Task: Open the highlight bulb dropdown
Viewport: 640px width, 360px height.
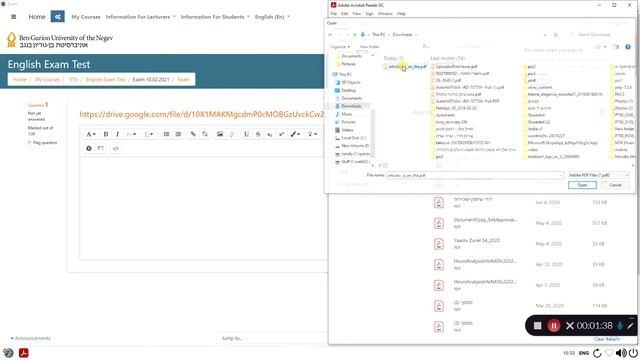Action: (x=312, y=134)
